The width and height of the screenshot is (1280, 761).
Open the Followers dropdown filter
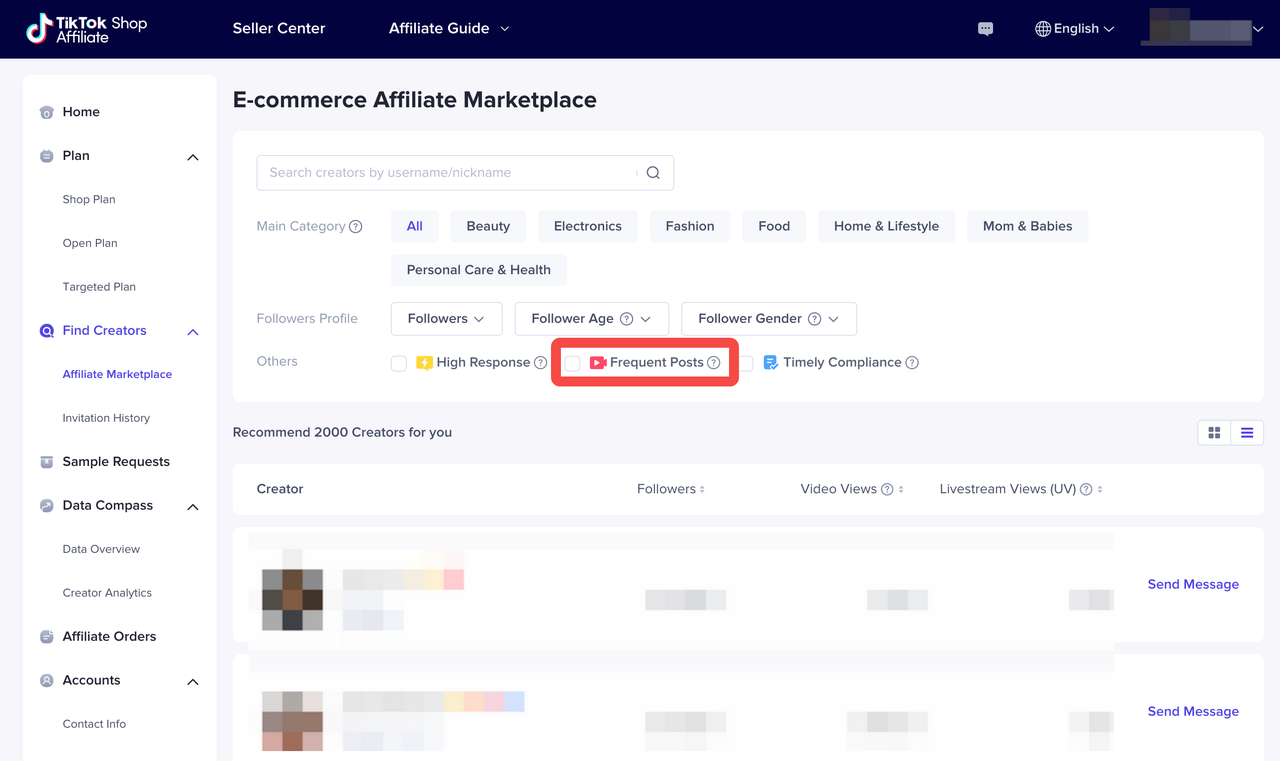(446, 319)
